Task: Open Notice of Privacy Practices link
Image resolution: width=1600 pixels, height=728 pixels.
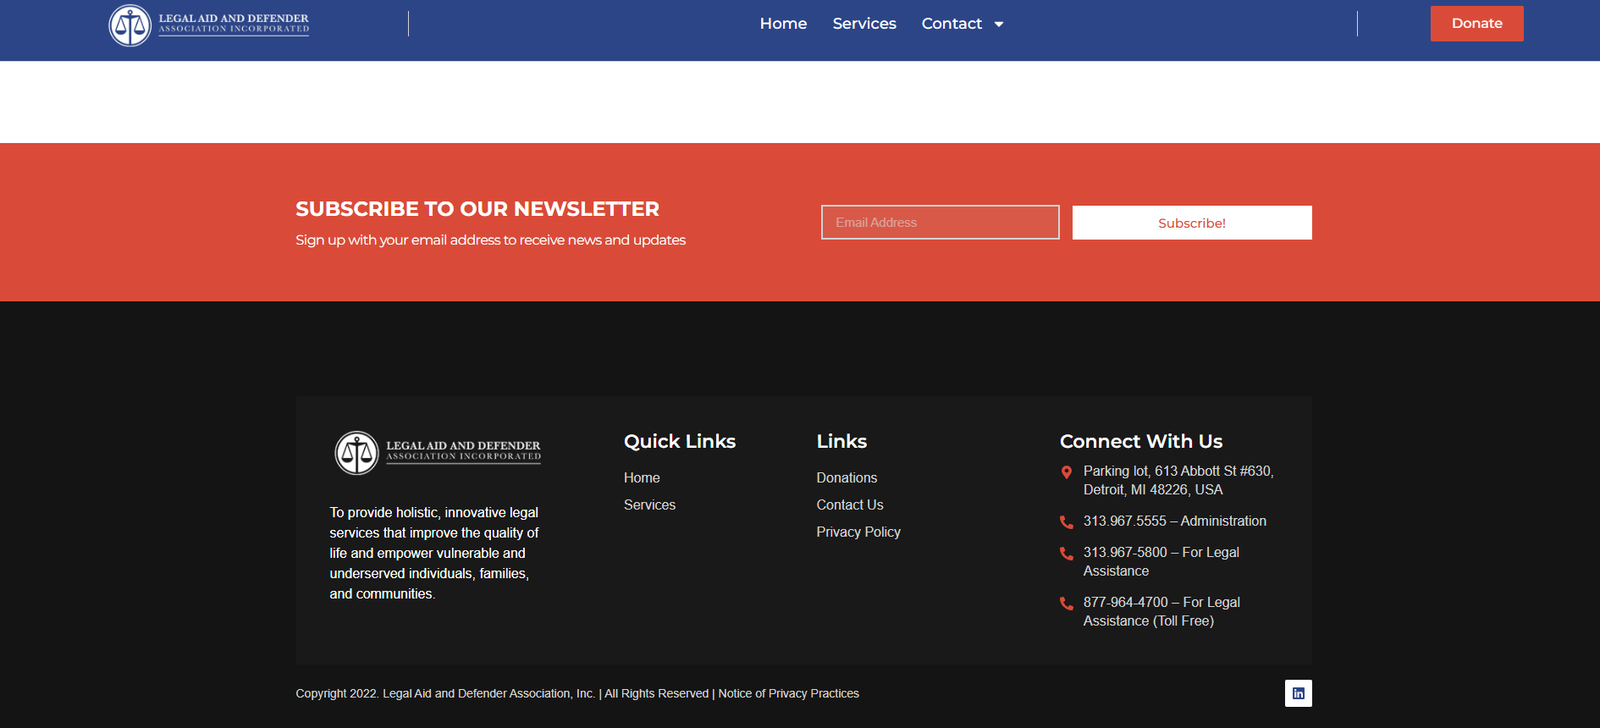Action: (788, 693)
